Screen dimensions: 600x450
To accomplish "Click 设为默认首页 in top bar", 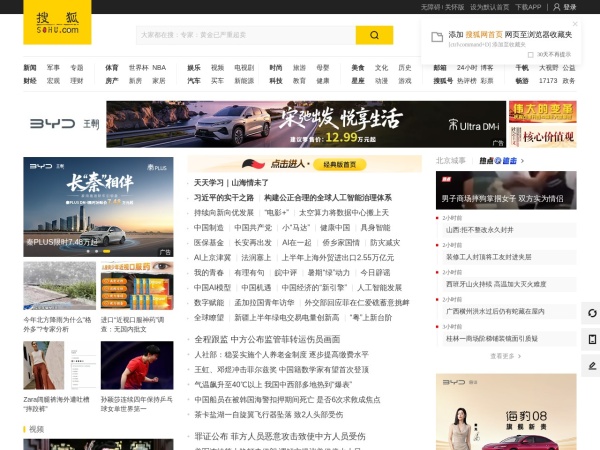I will click(x=489, y=7).
